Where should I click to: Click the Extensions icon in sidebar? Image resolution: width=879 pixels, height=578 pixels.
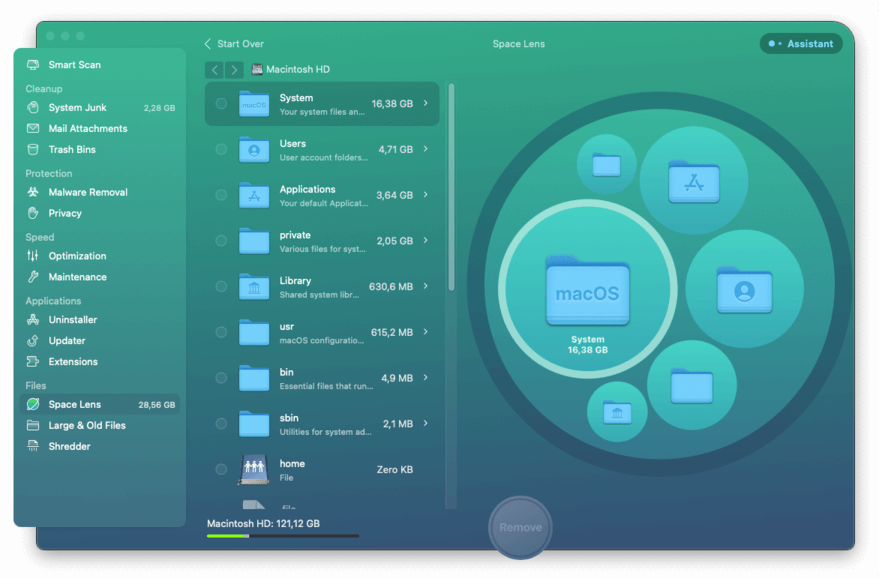33,362
